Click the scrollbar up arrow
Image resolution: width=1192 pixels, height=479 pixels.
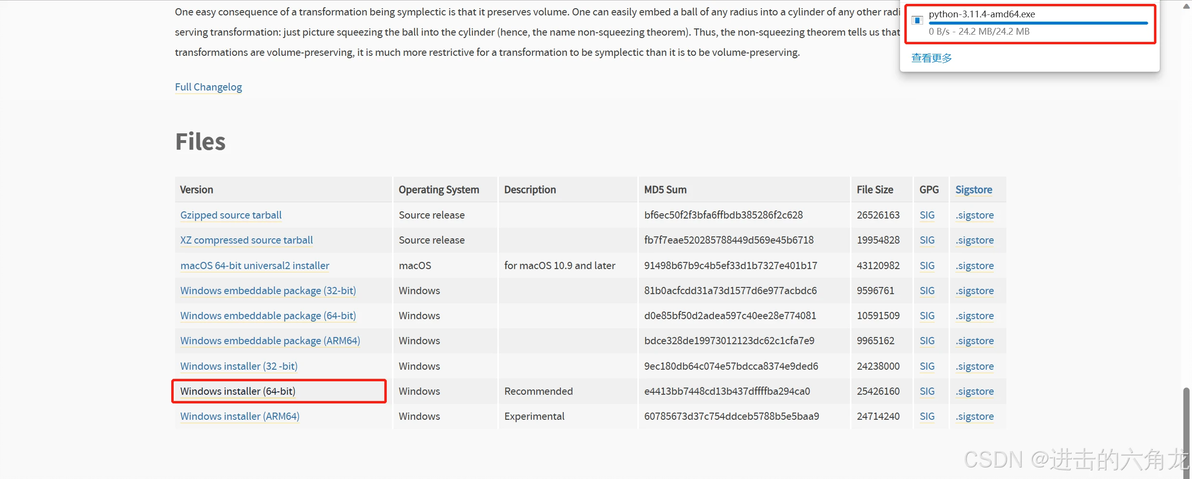point(1185,5)
